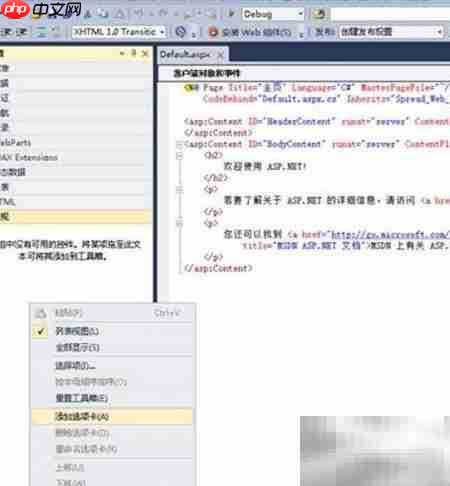450x486 pixels.
Task: Collapse the BodyContent asp:Content code block
Action: coord(179,144)
